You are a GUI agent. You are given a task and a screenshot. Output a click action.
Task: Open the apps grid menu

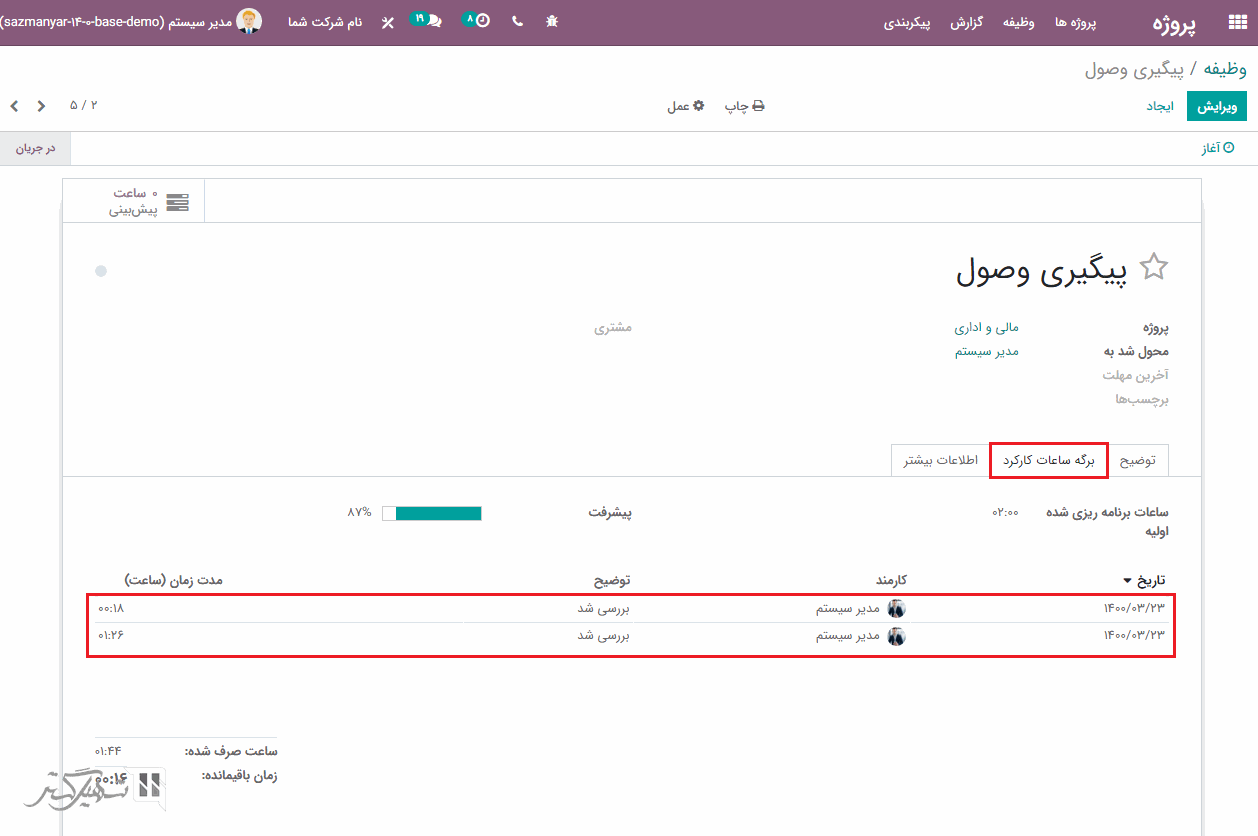point(1237,23)
